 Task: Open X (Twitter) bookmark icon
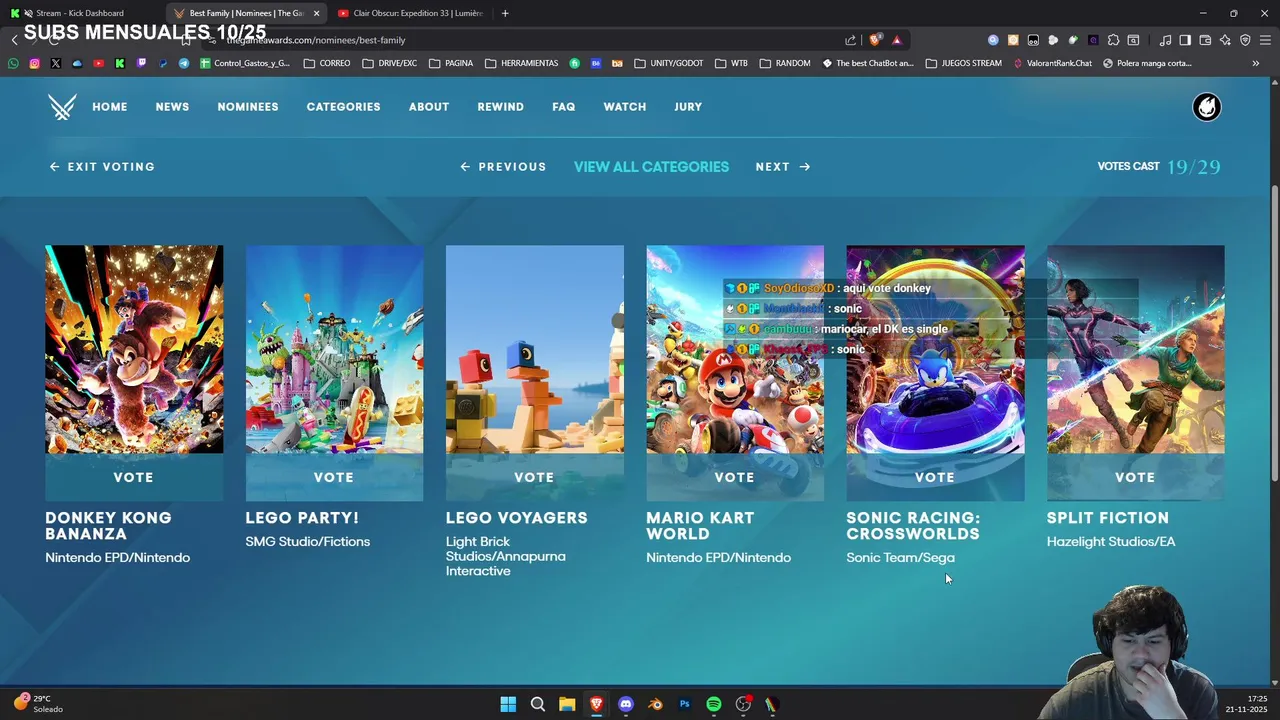pos(55,63)
